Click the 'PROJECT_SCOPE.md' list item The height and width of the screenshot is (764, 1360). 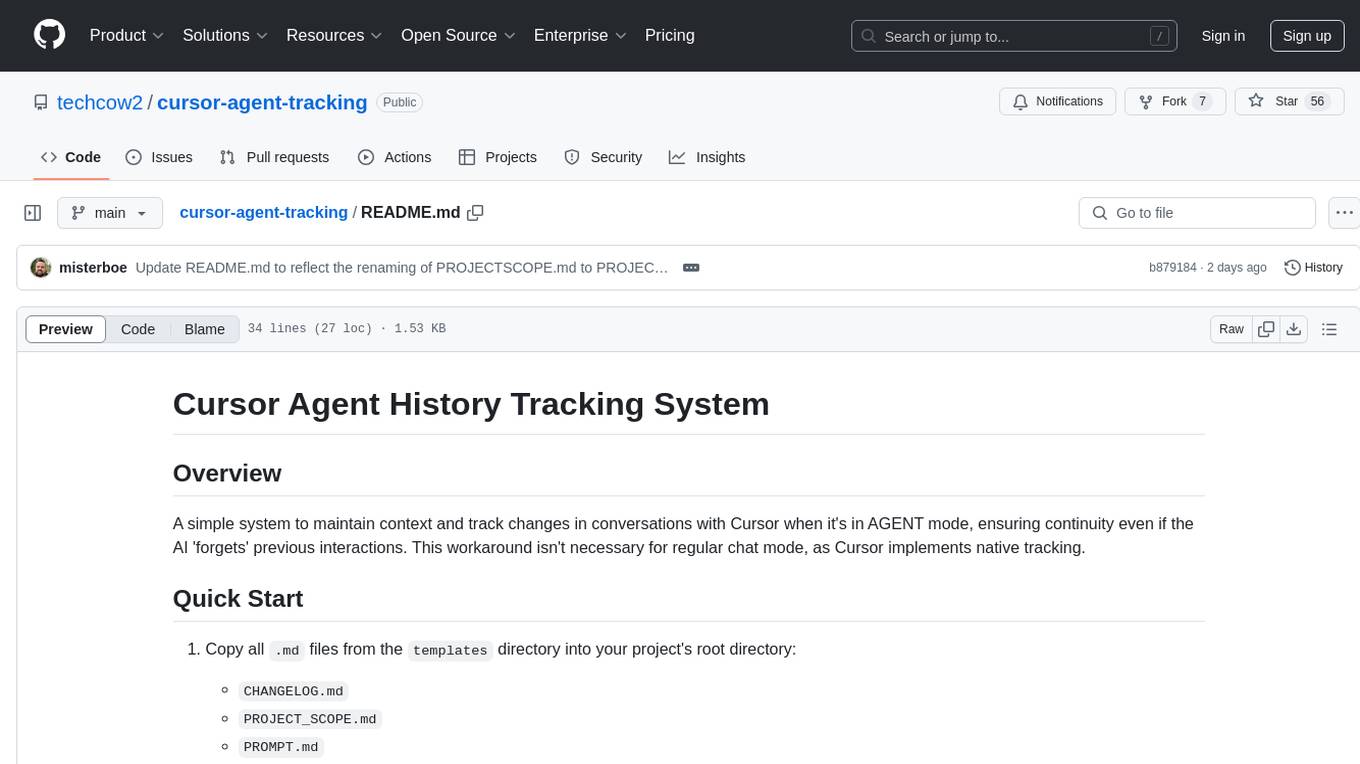coord(310,719)
